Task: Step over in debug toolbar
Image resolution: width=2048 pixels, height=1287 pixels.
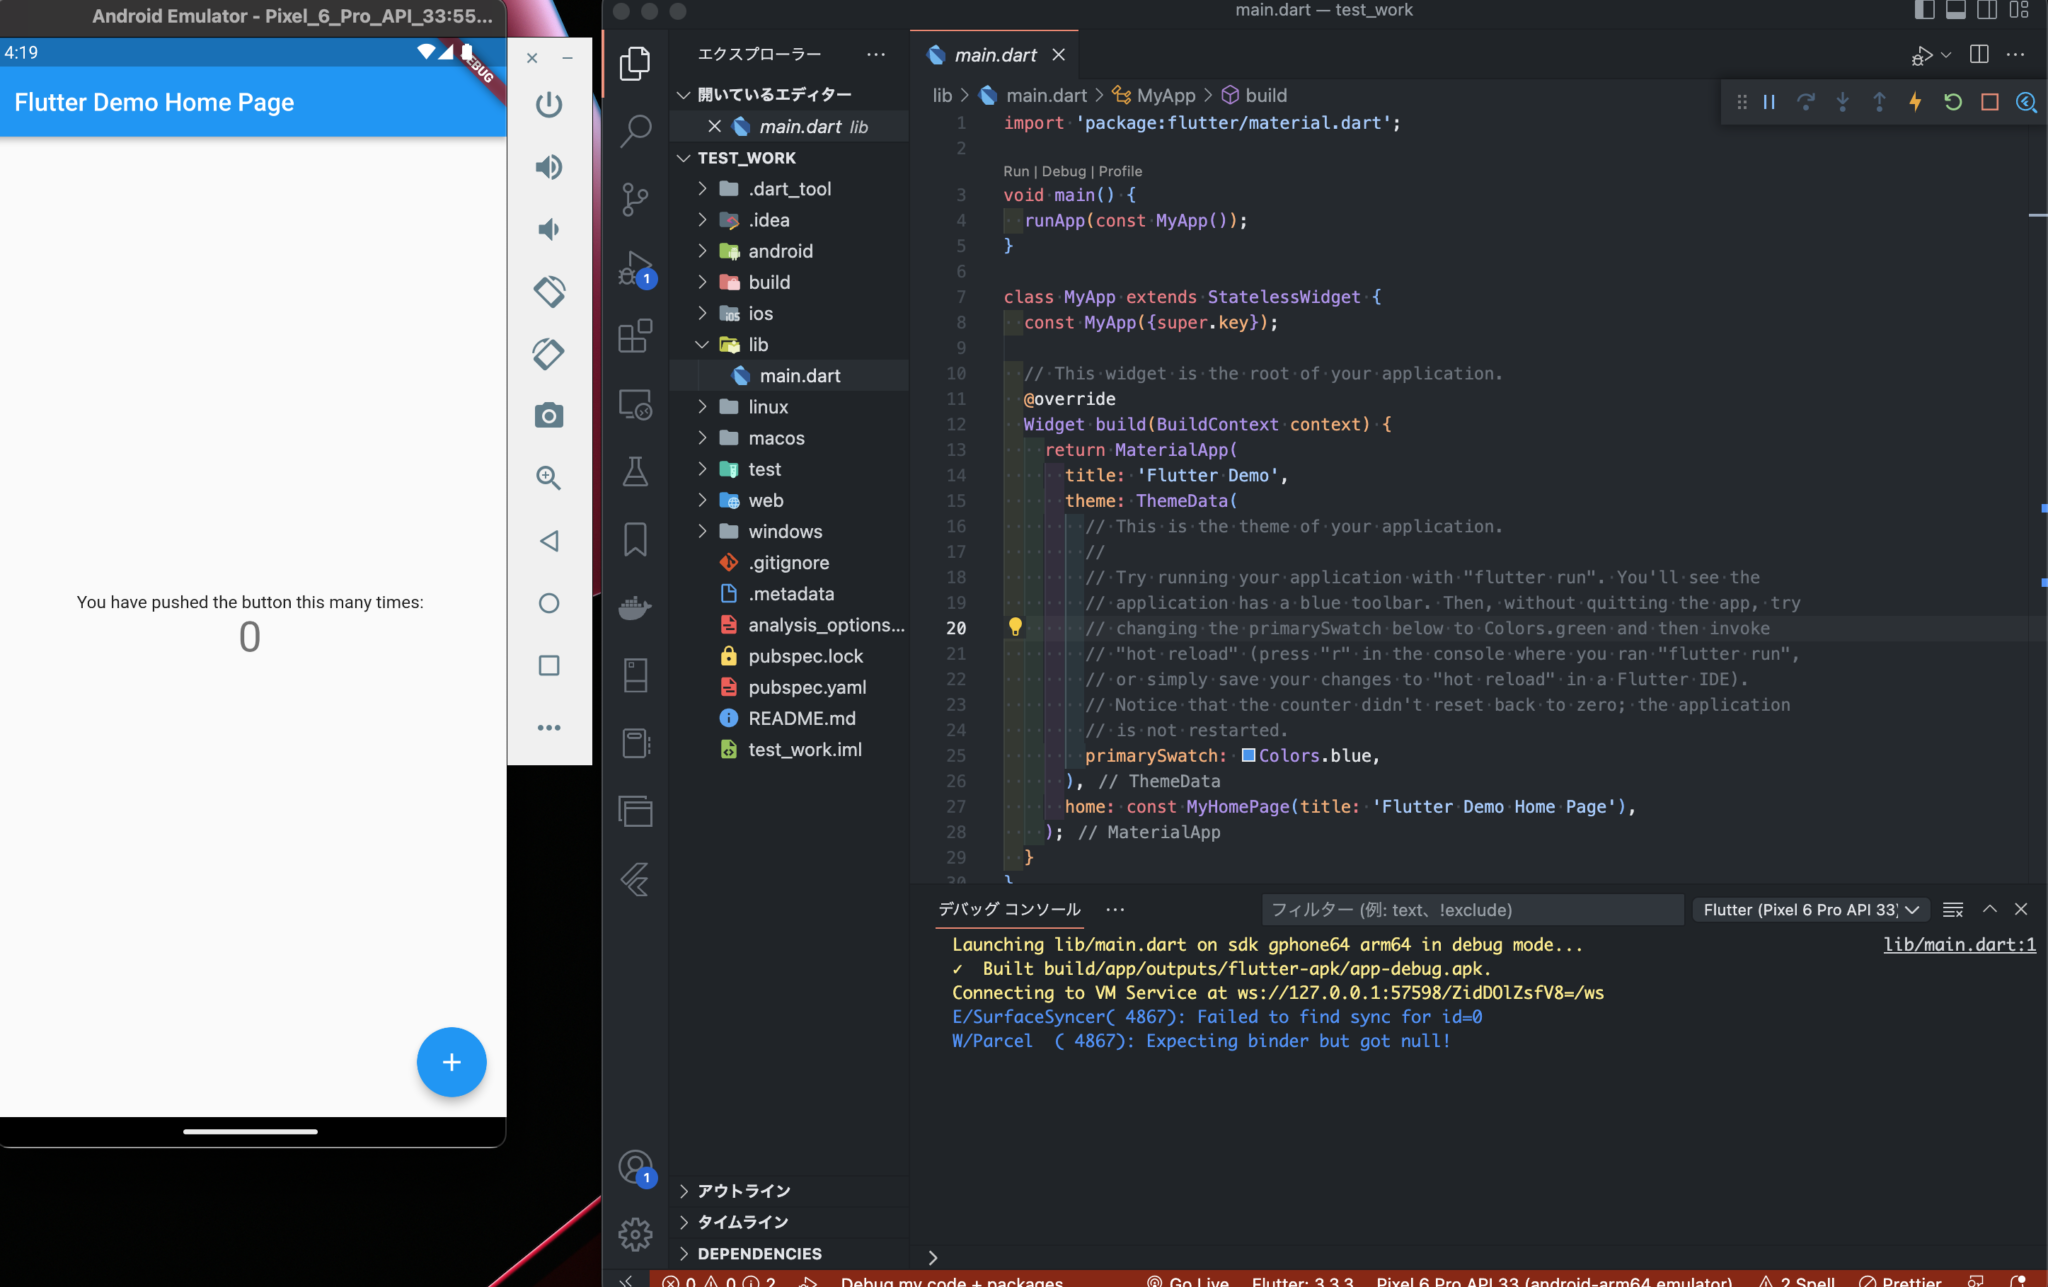Action: [1805, 102]
